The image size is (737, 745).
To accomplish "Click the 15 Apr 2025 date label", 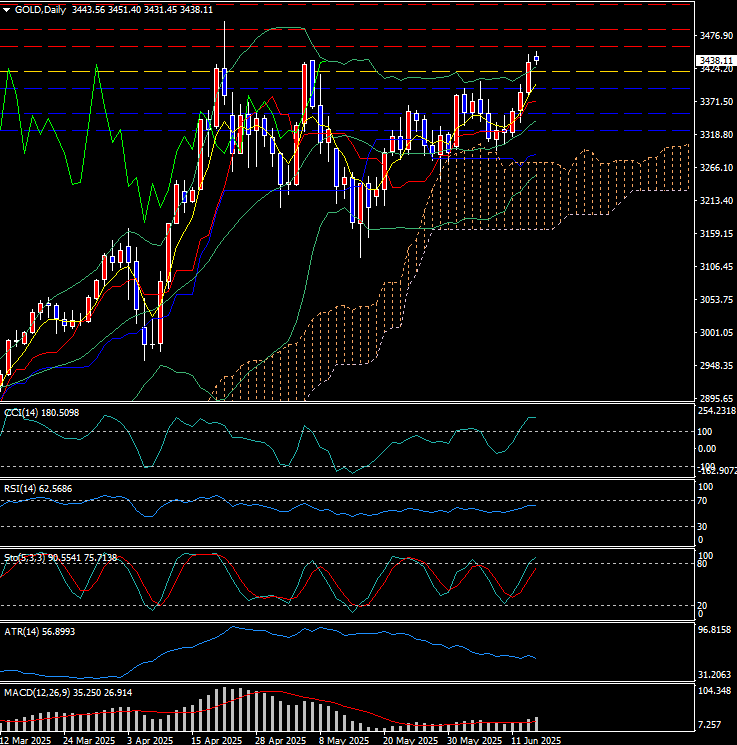I will click(x=217, y=740).
